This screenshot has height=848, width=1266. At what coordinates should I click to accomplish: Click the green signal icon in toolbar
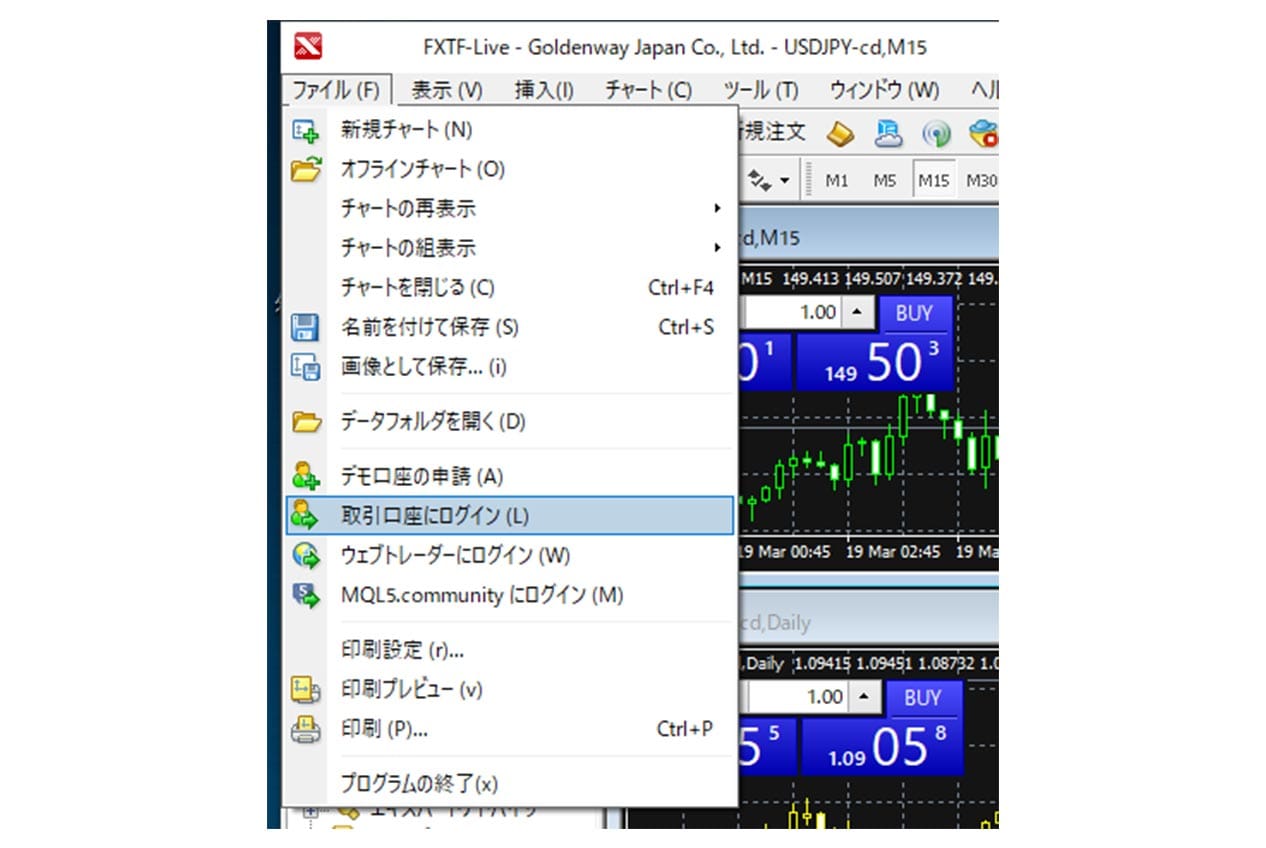pyautogui.click(x=936, y=133)
